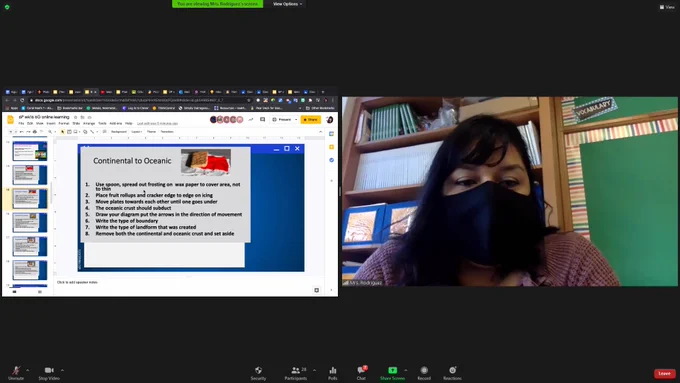Image resolution: width=680 pixels, height=383 pixels.
Task: Open Help menu in Slides
Action: tap(129, 124)
